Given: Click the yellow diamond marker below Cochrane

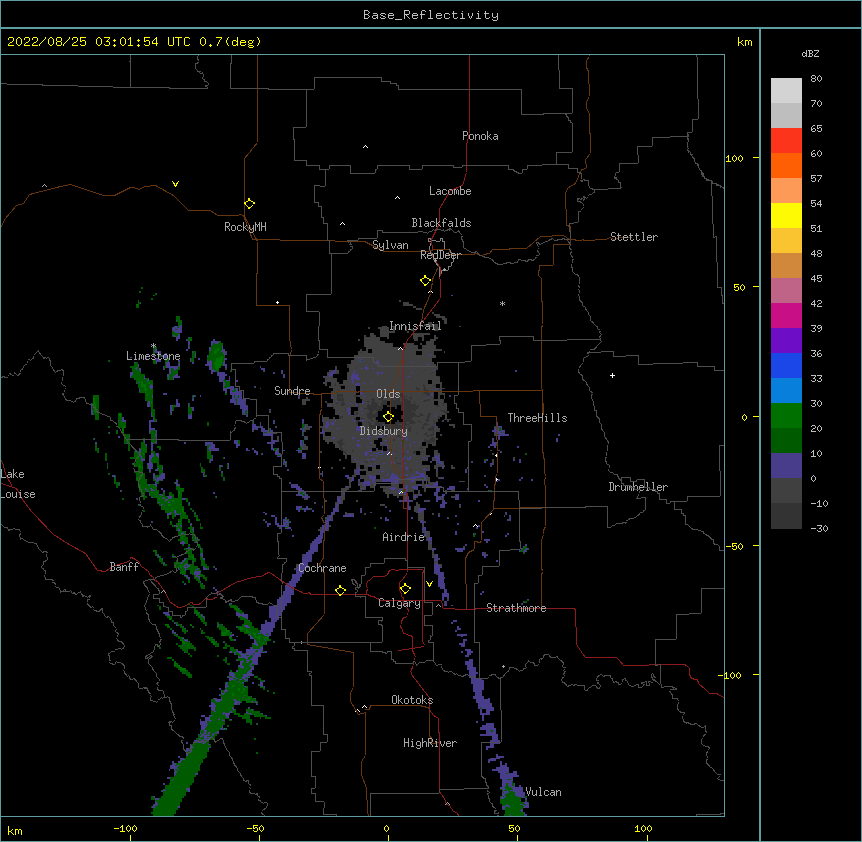Looking at the screenshot, I should [340, 590].
